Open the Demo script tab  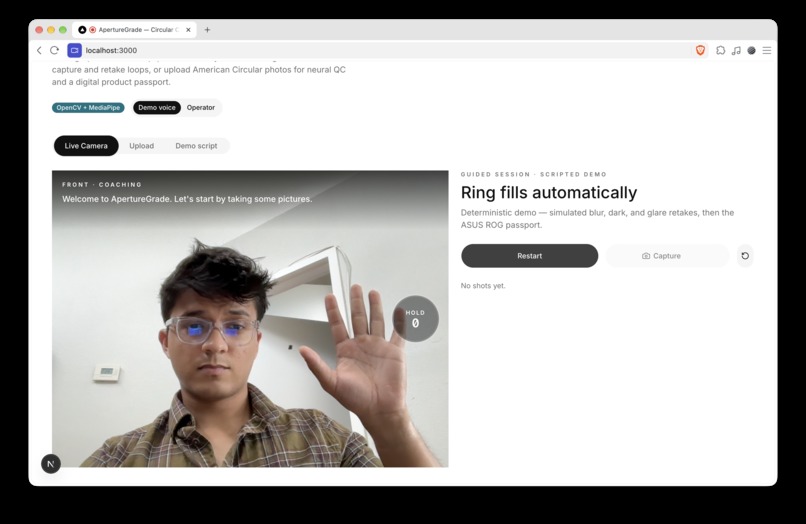coord(196,146)
